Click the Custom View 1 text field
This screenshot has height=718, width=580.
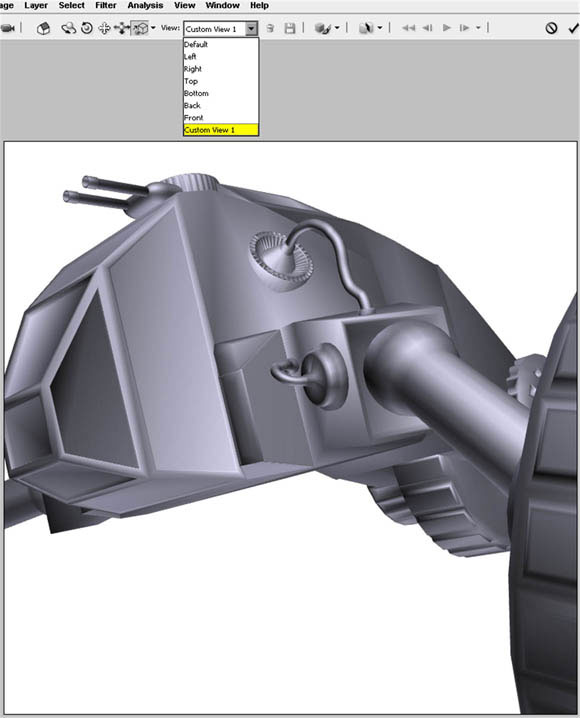(x=215, y=29)
